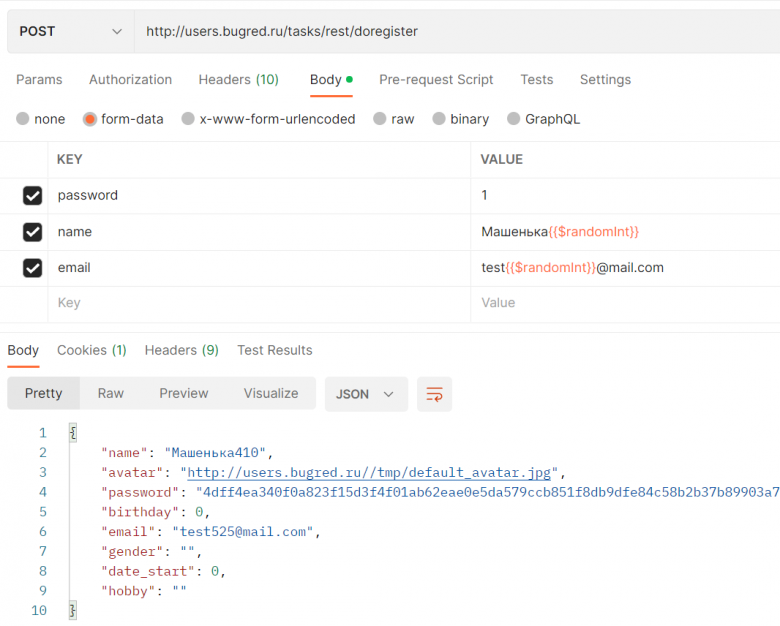Viewport: 780px width, 626px height.
Task: Click the request URL field
Action: [x=457, y=31]
